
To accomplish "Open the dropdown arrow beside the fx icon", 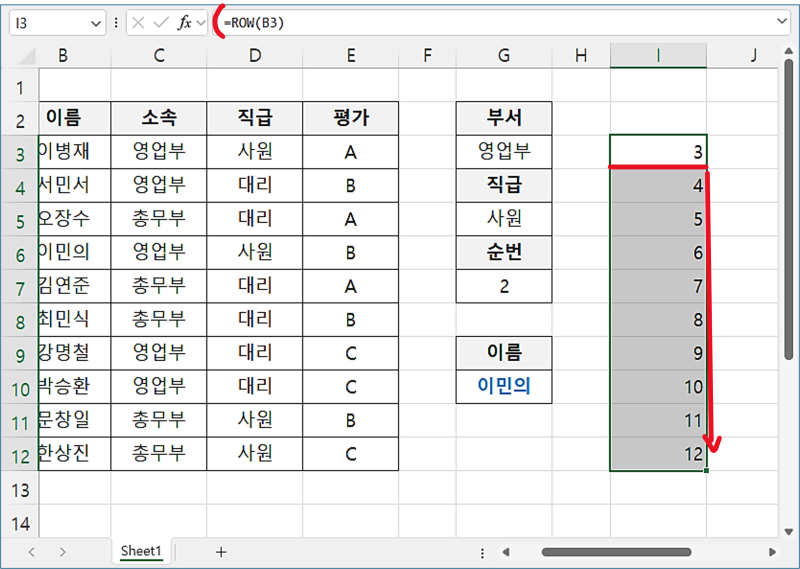I will click(x=201, y=22).
